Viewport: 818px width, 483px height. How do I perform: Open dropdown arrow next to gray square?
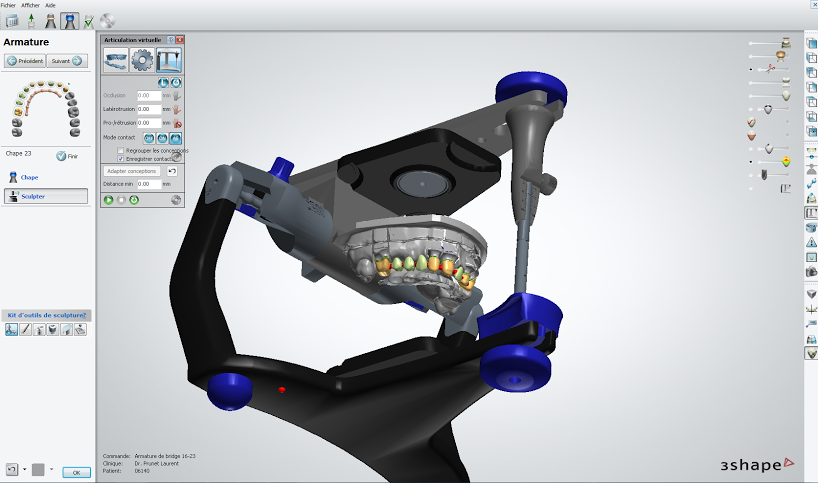[x=50, y=469]
